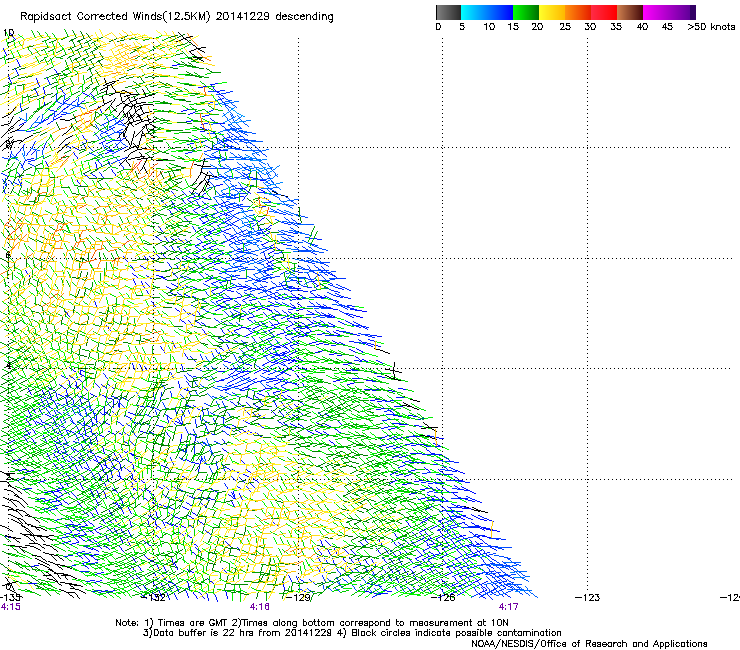Click the brown 35-40 knots color segment

pyautogui.click(x=630, y=12)
